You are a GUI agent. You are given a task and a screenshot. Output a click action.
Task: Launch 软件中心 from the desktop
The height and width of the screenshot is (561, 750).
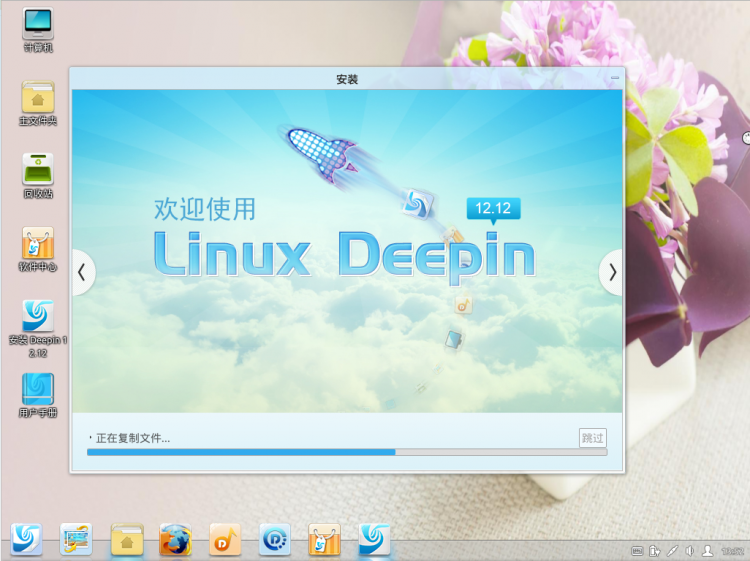pyautogui.click(x=38, y=249)
